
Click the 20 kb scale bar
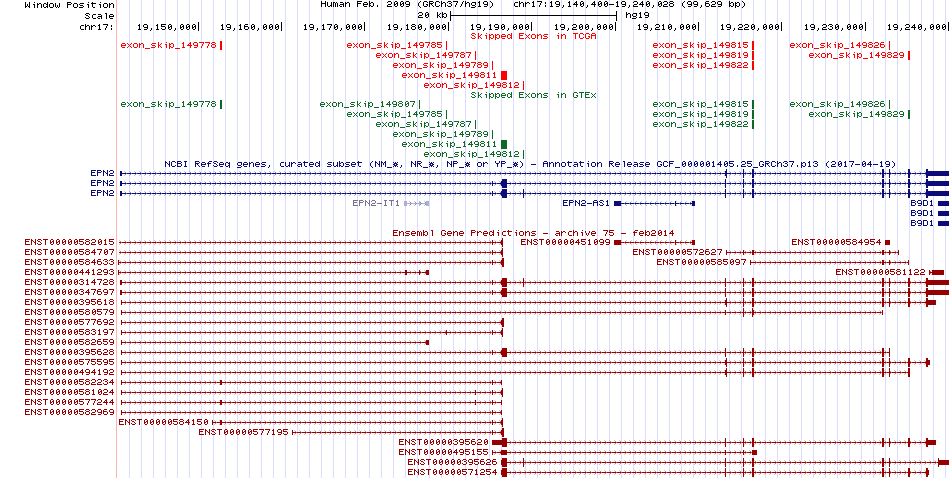533,15
